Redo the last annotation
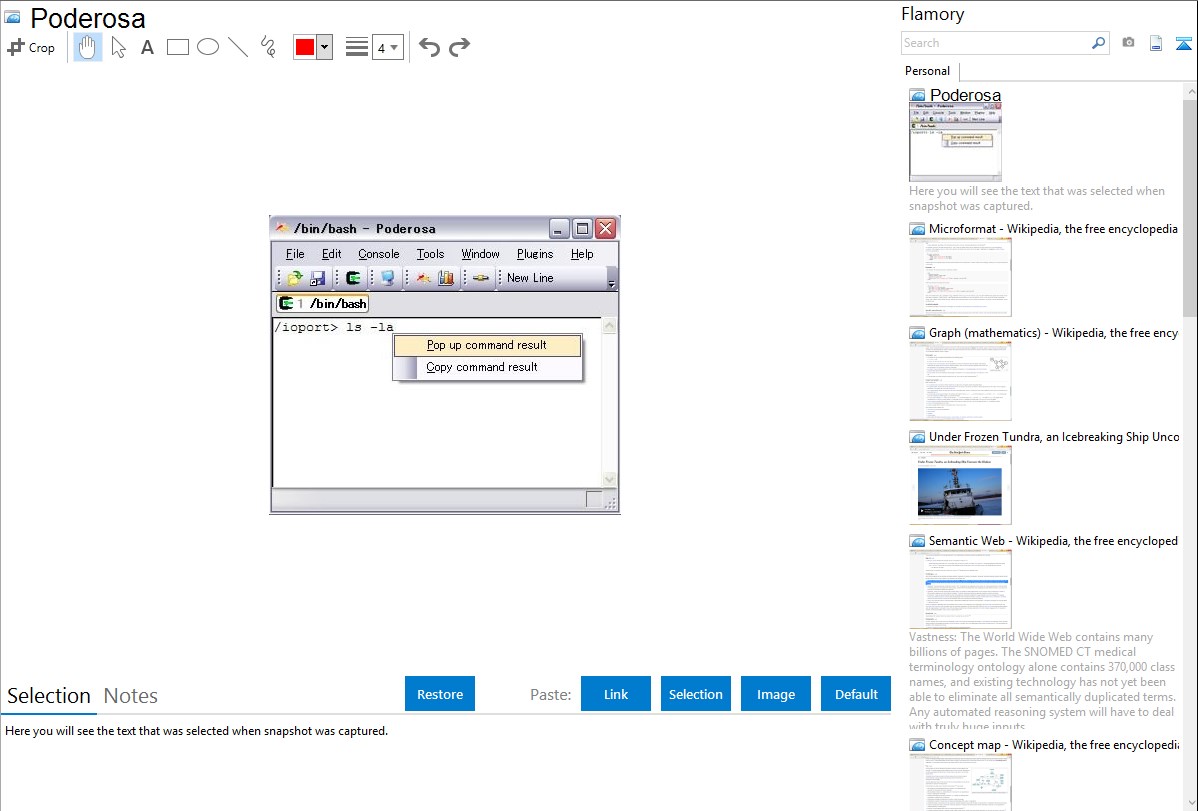Viewport: 1198px width, 811px height. (x=459, y=47)
